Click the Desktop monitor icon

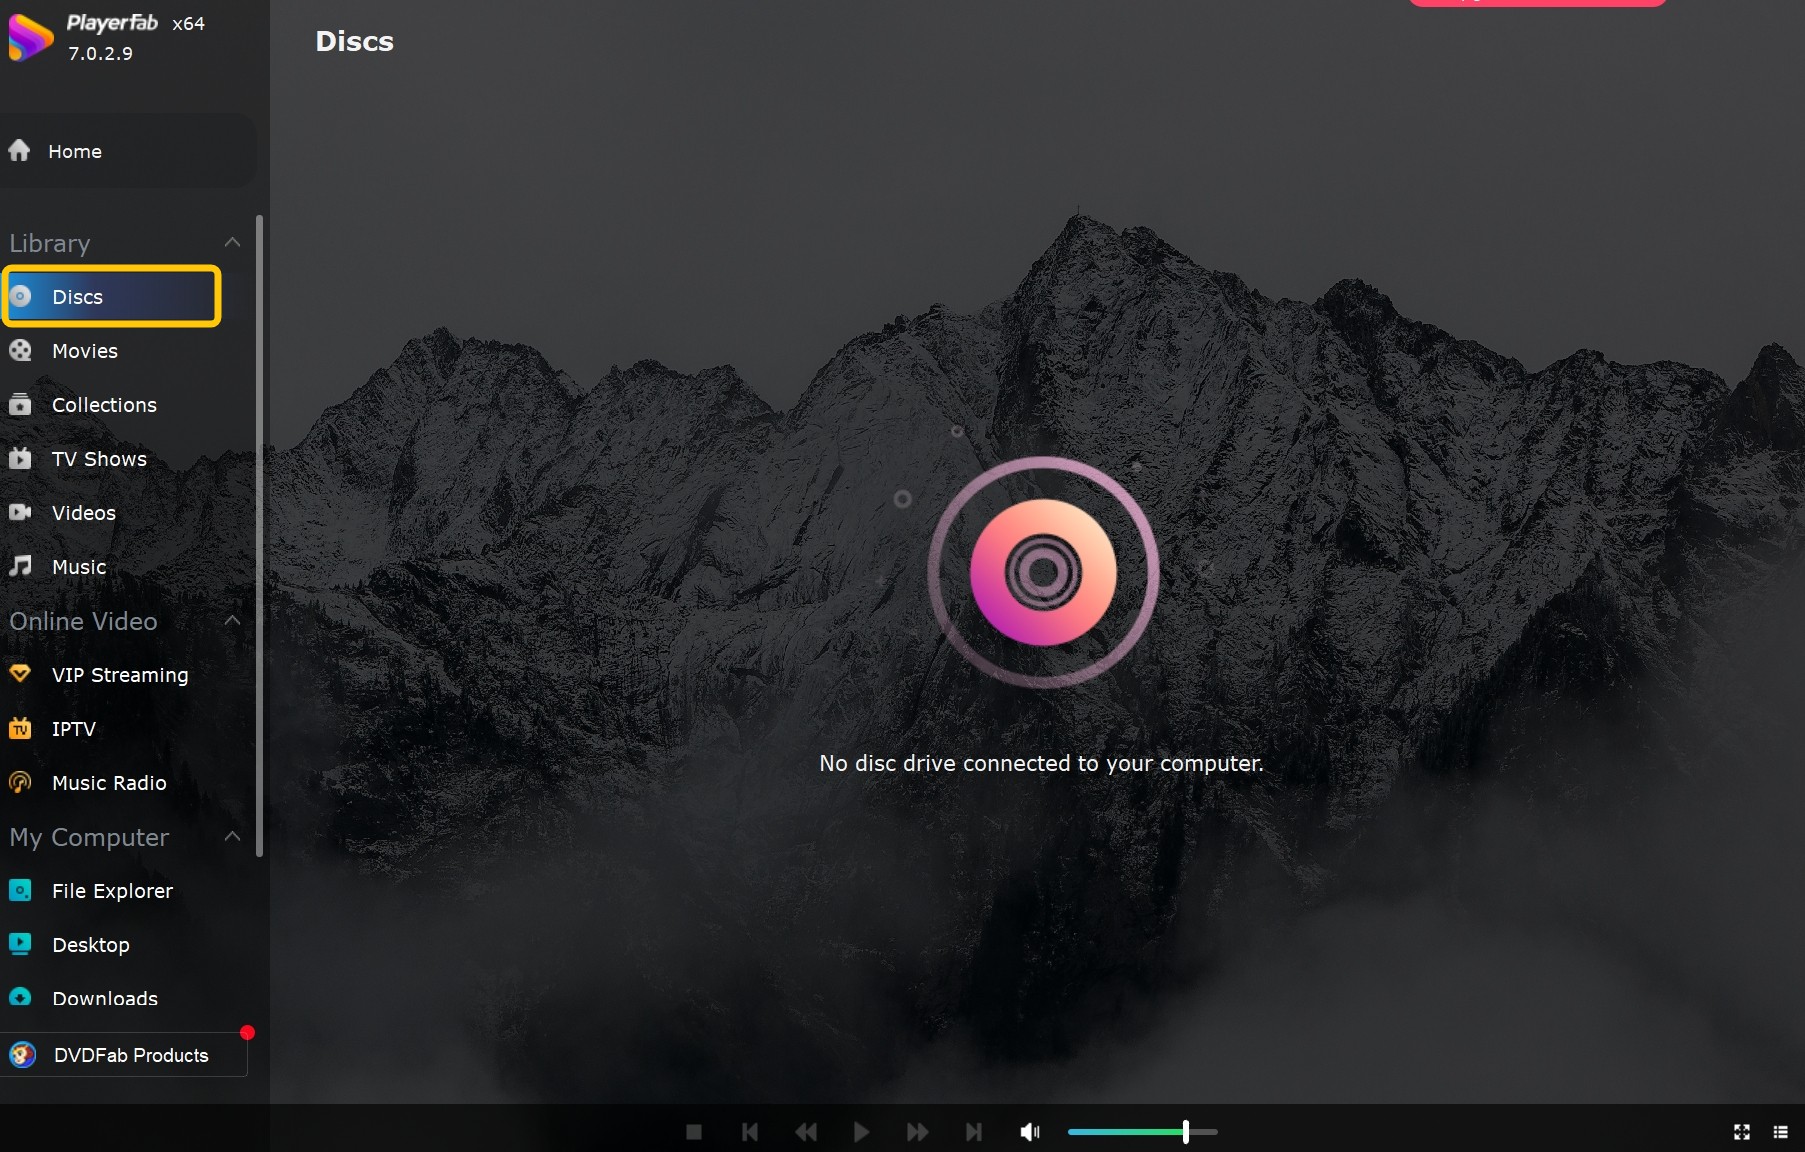[x=20, y=944]
